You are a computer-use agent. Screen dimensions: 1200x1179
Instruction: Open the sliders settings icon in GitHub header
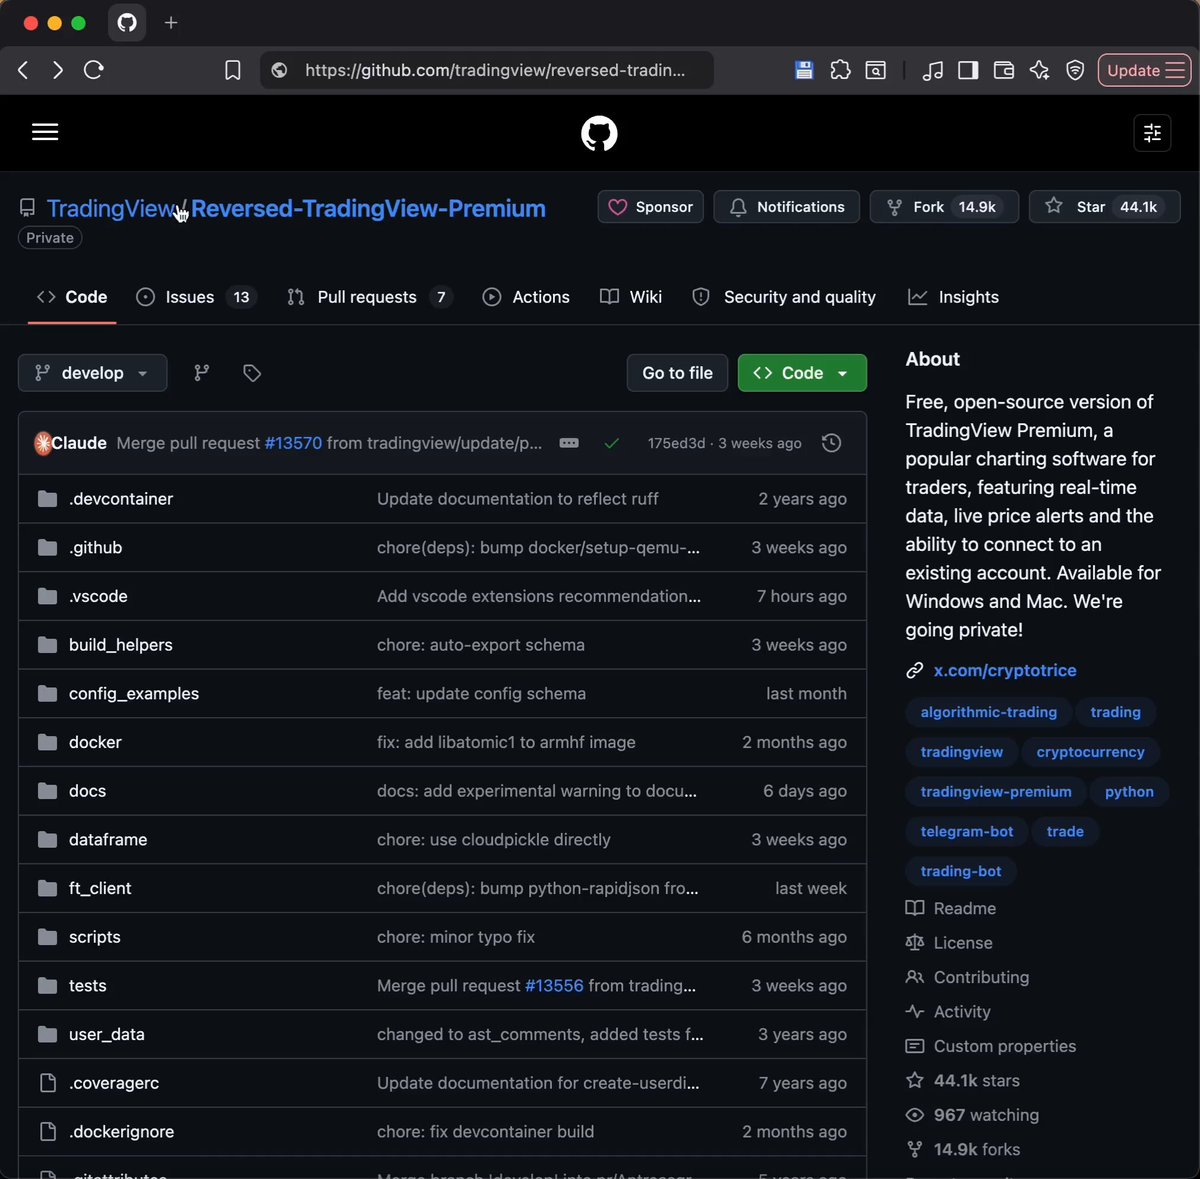click(x=1152, y=133)
